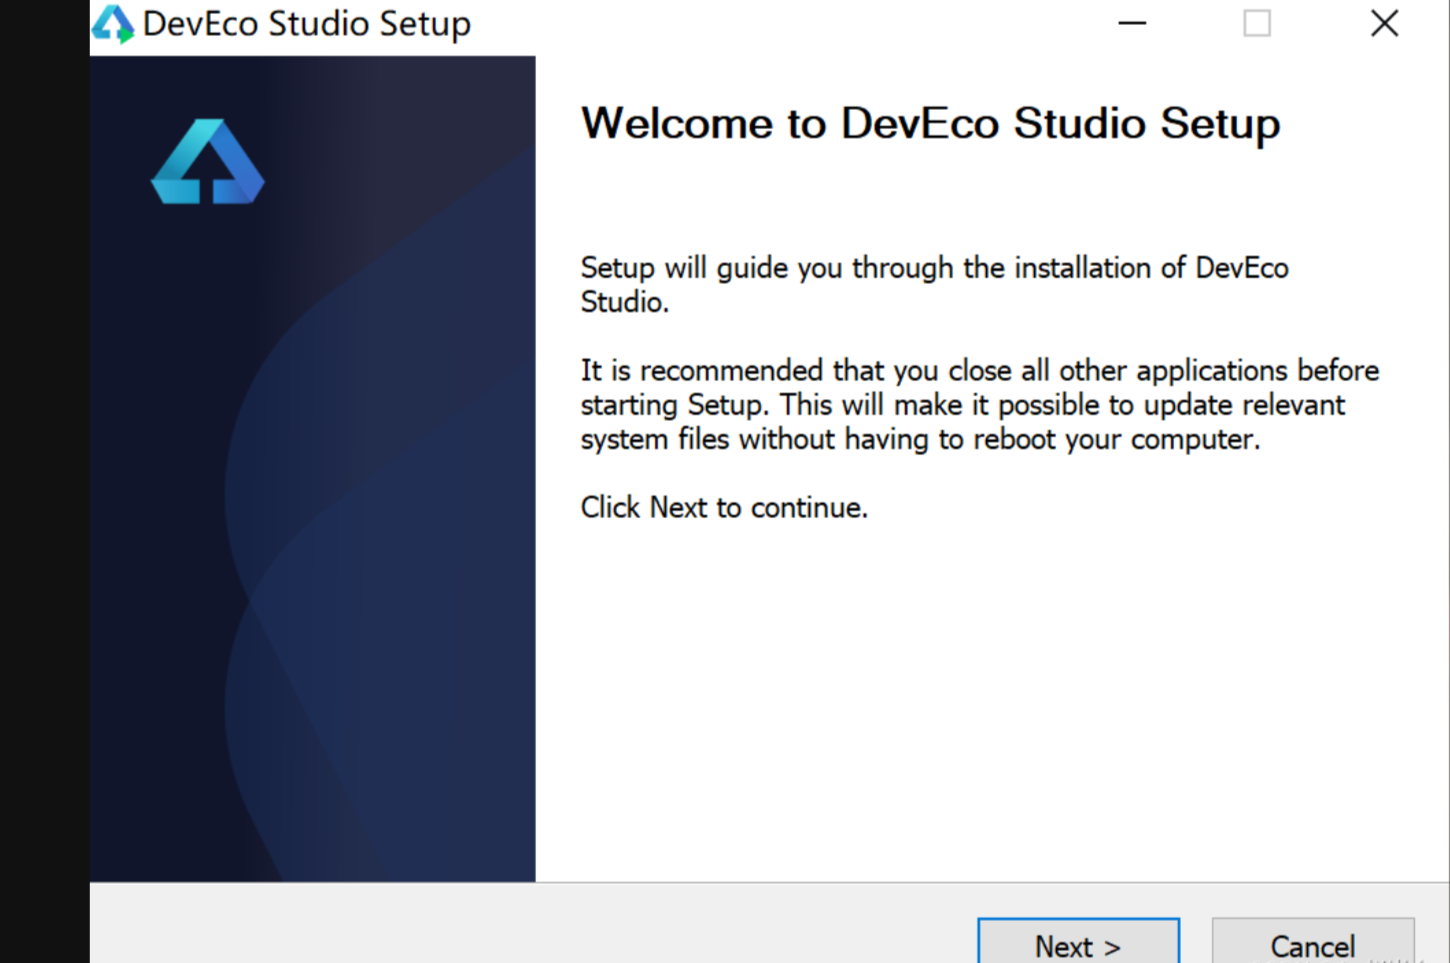Cancel the DevEco Studio setup
This screenshot has width=1450, height=963.
click(x=1312, y=944)
